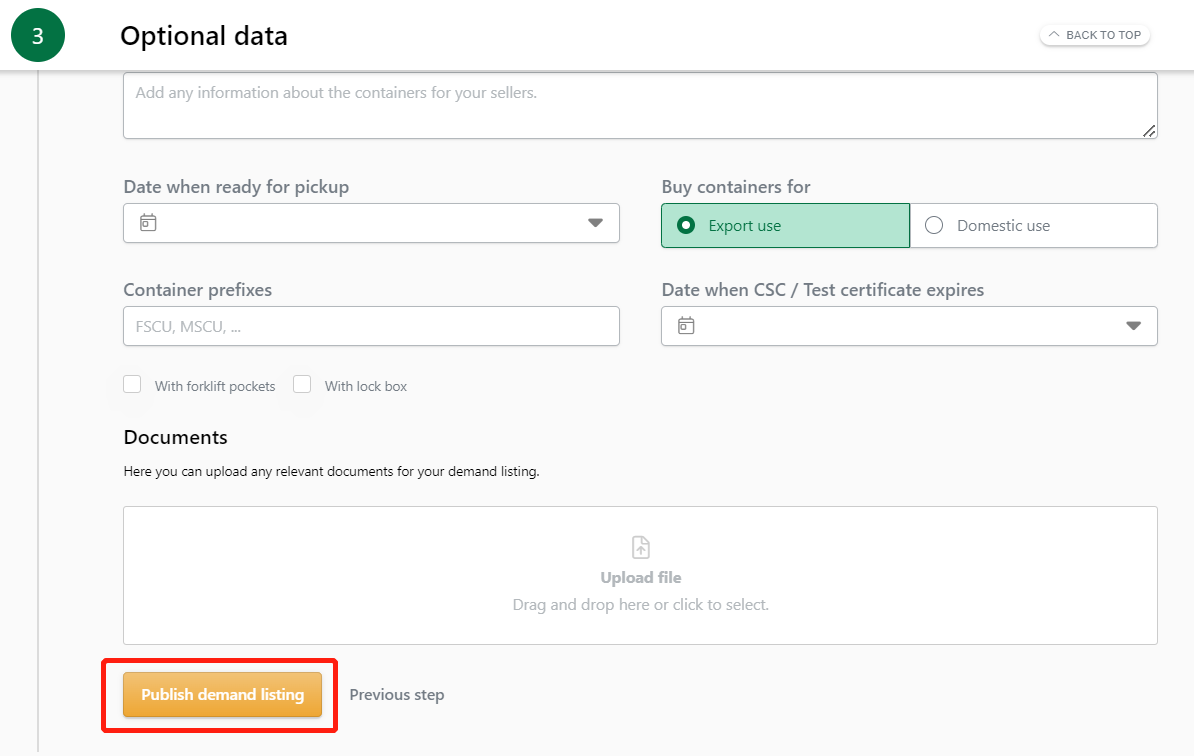Click the green step 3 circle badge

click(x=38, y=36)
